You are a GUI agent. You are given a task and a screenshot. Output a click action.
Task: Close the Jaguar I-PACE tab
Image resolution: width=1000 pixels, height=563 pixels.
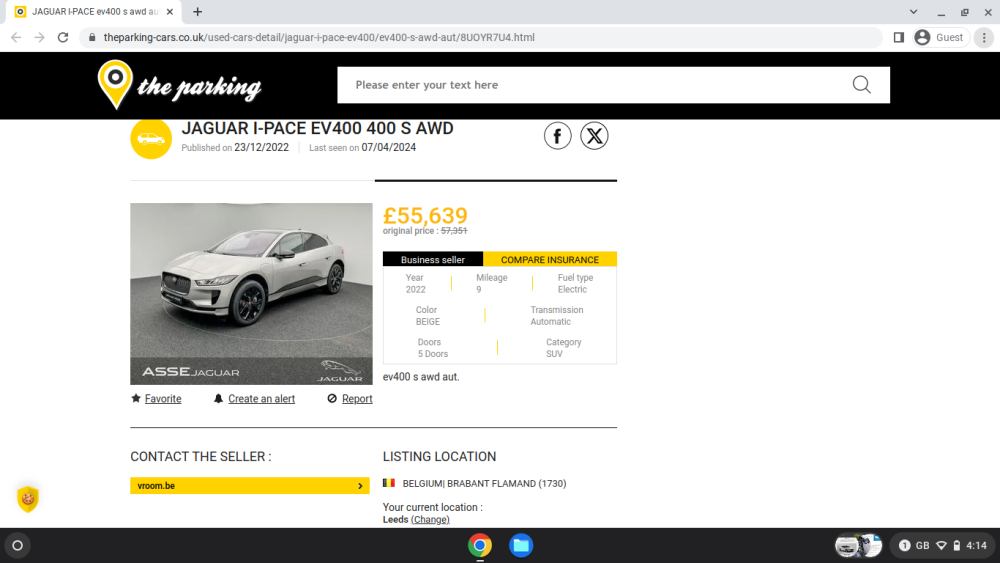pyautogui.click(x=170, y=11)
